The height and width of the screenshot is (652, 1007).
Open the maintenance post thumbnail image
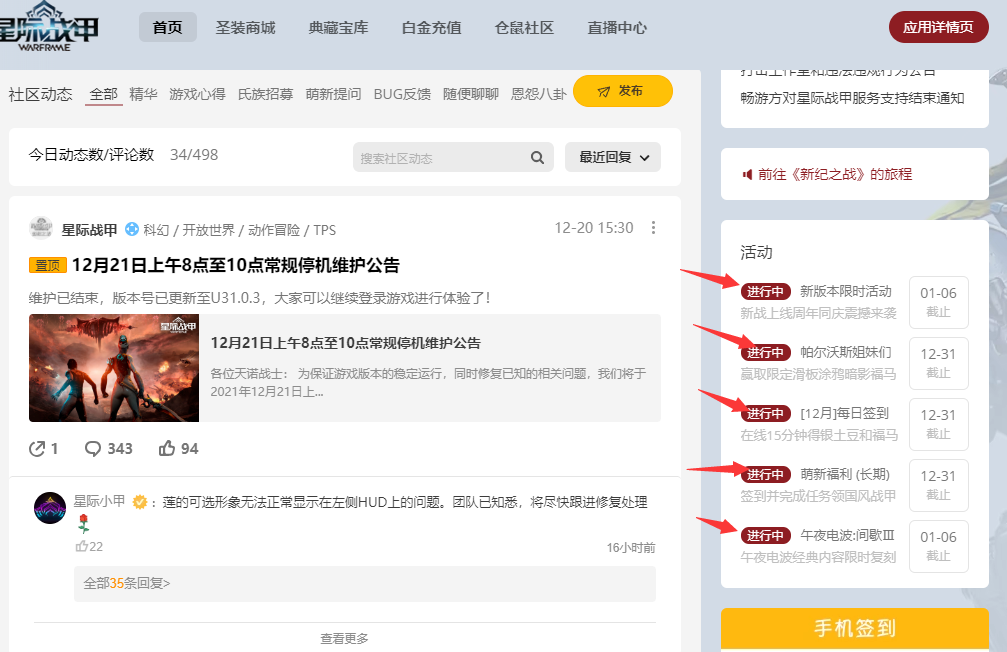[x=114, y=368]
